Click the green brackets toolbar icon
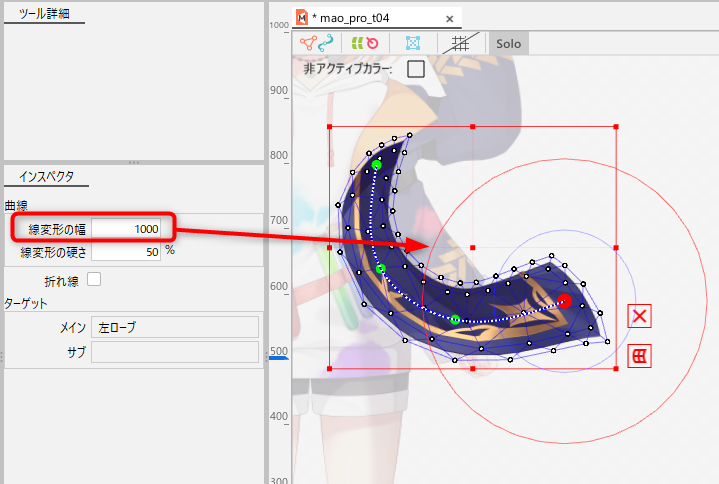This screenshot has width=719, height=484. click(x=355, y=43)
